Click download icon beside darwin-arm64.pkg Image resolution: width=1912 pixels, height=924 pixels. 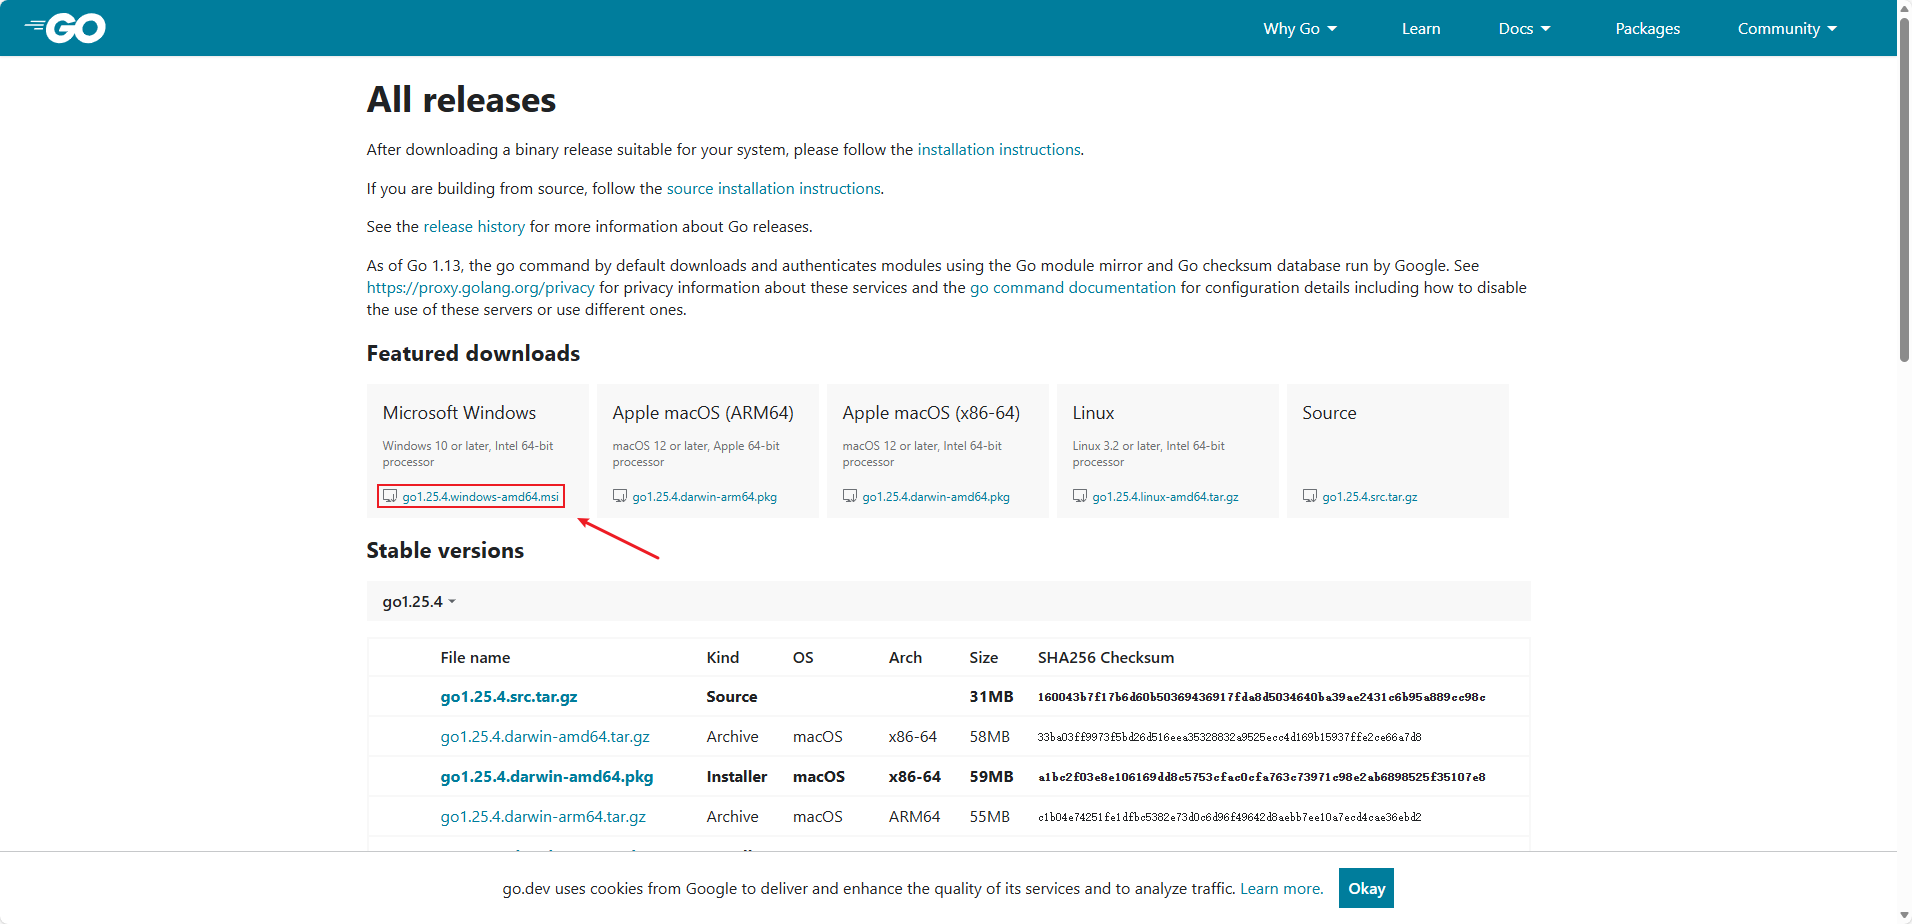point(620,496)
